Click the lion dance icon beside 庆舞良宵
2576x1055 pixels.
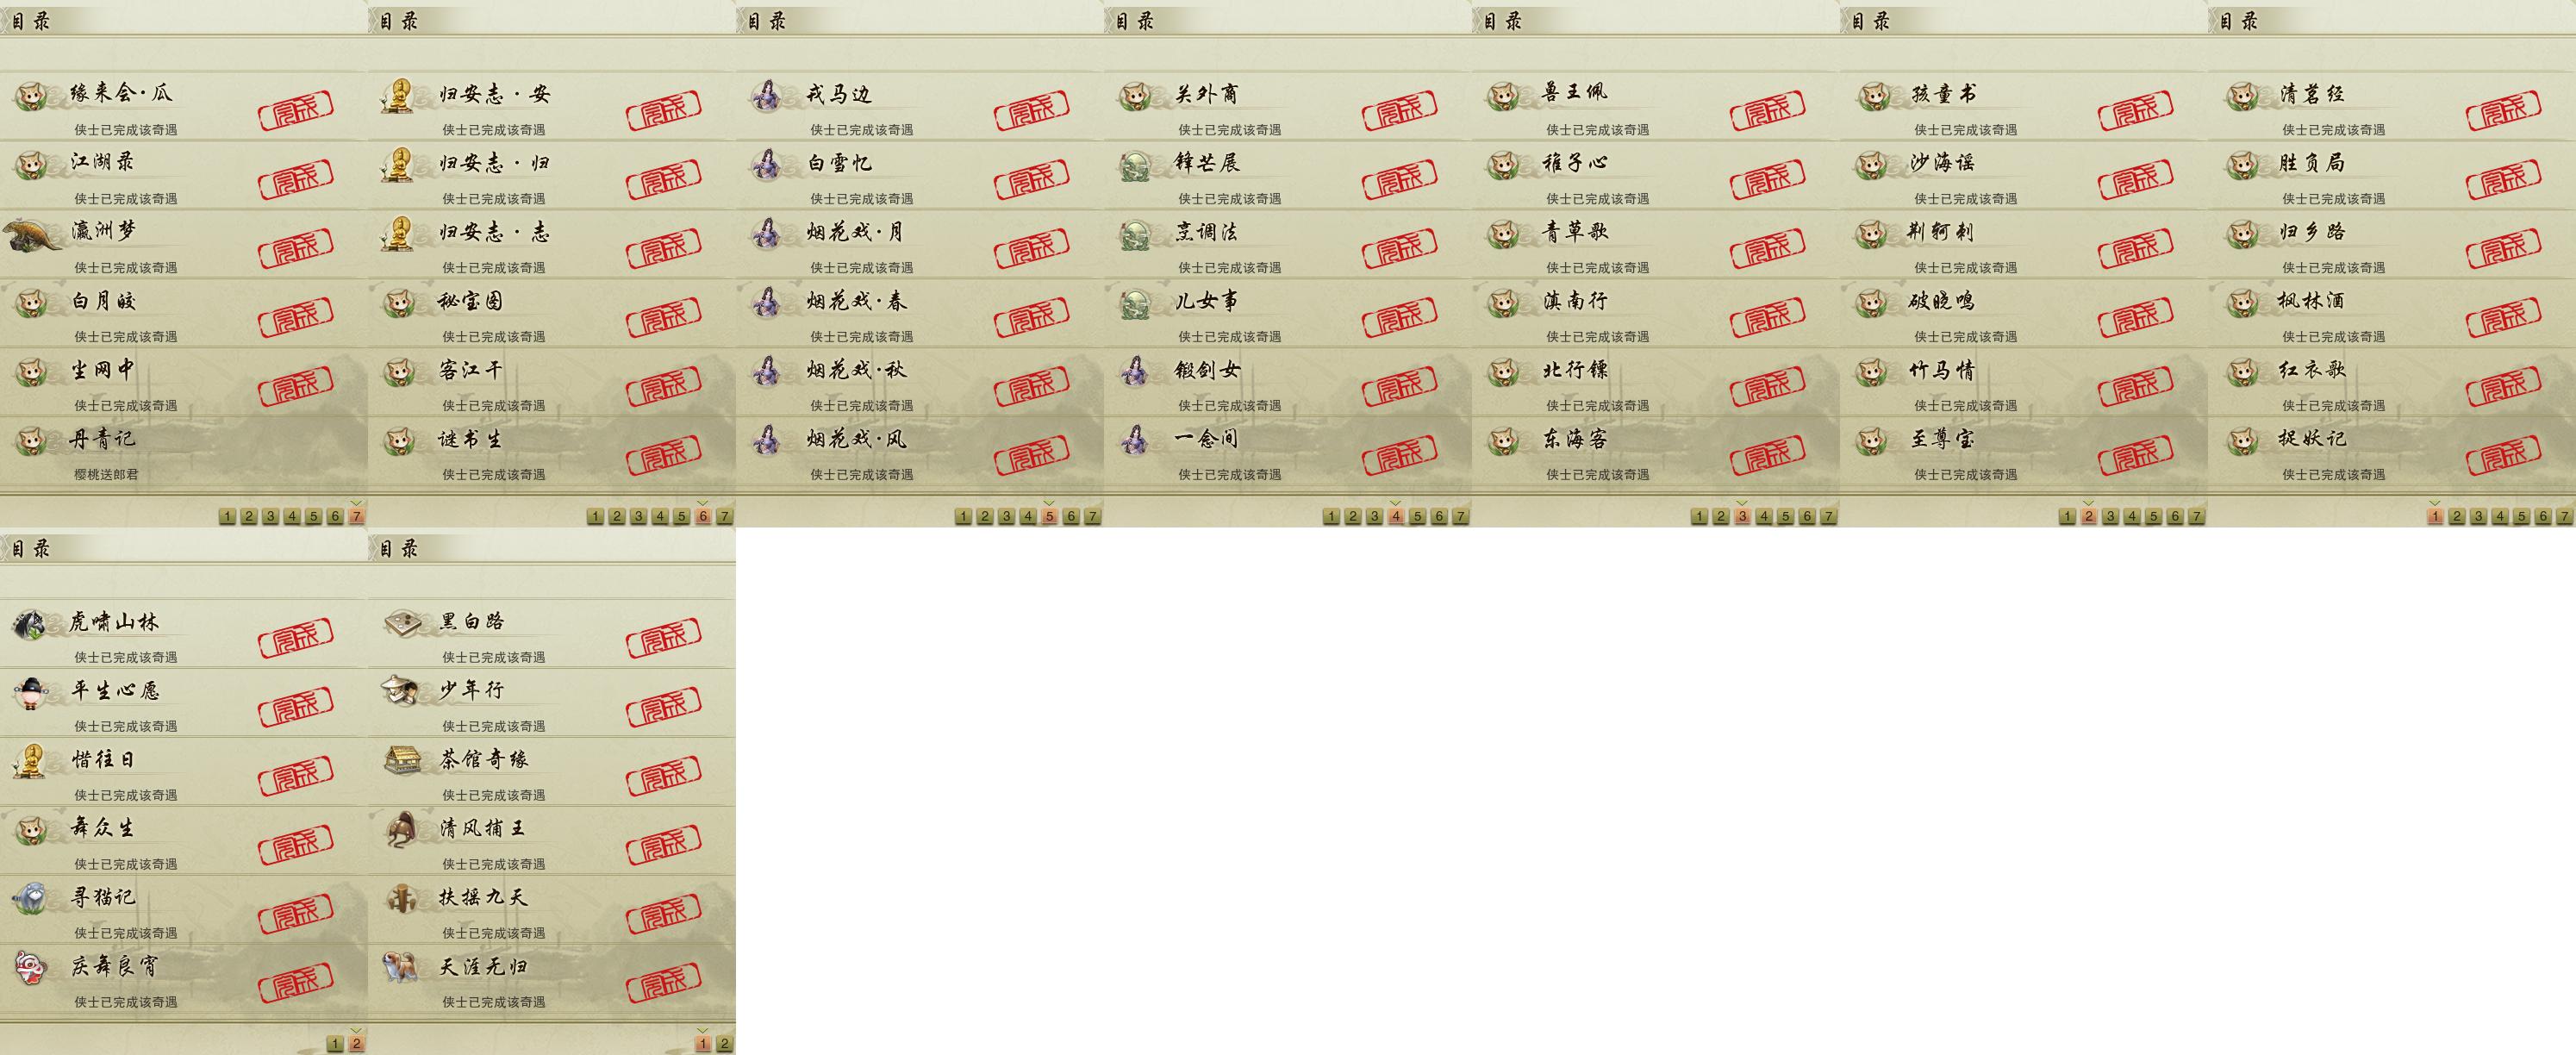tap(31, 967)
